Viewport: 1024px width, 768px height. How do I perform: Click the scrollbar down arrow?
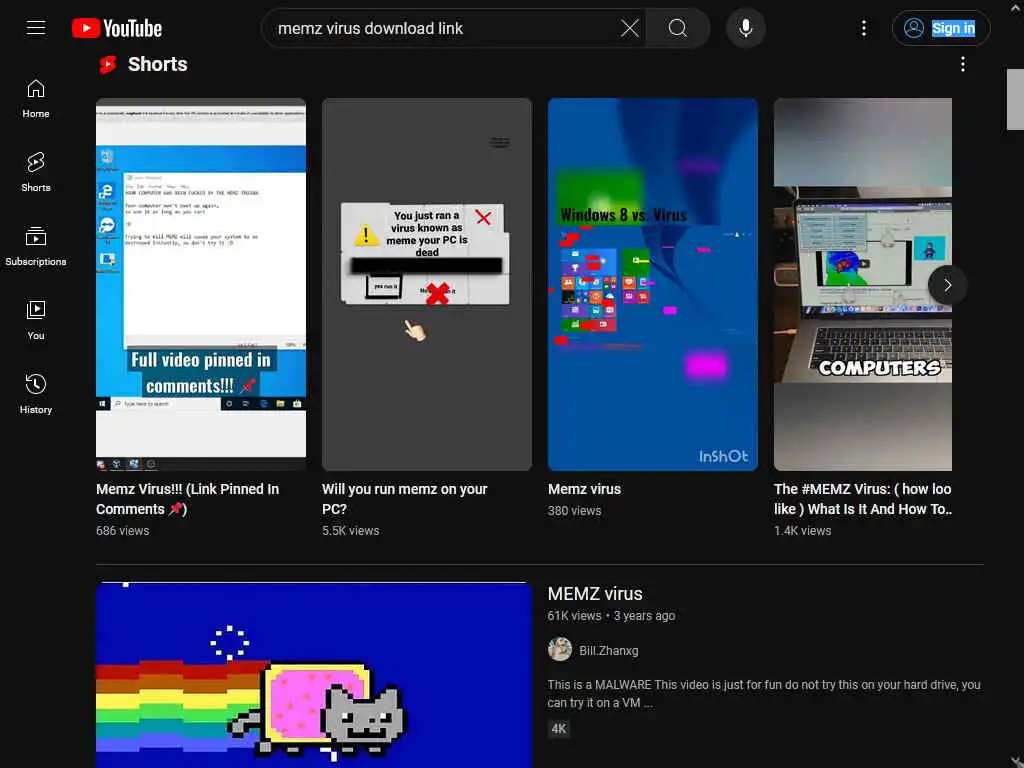(x=1015, y=761)
